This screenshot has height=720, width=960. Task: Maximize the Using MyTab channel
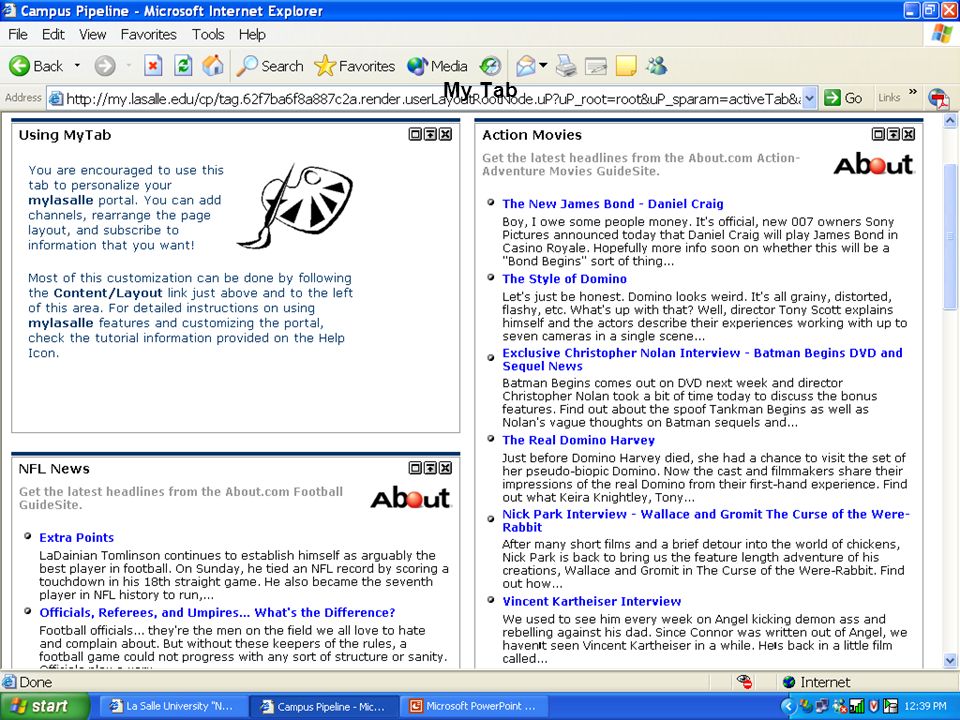415,134
